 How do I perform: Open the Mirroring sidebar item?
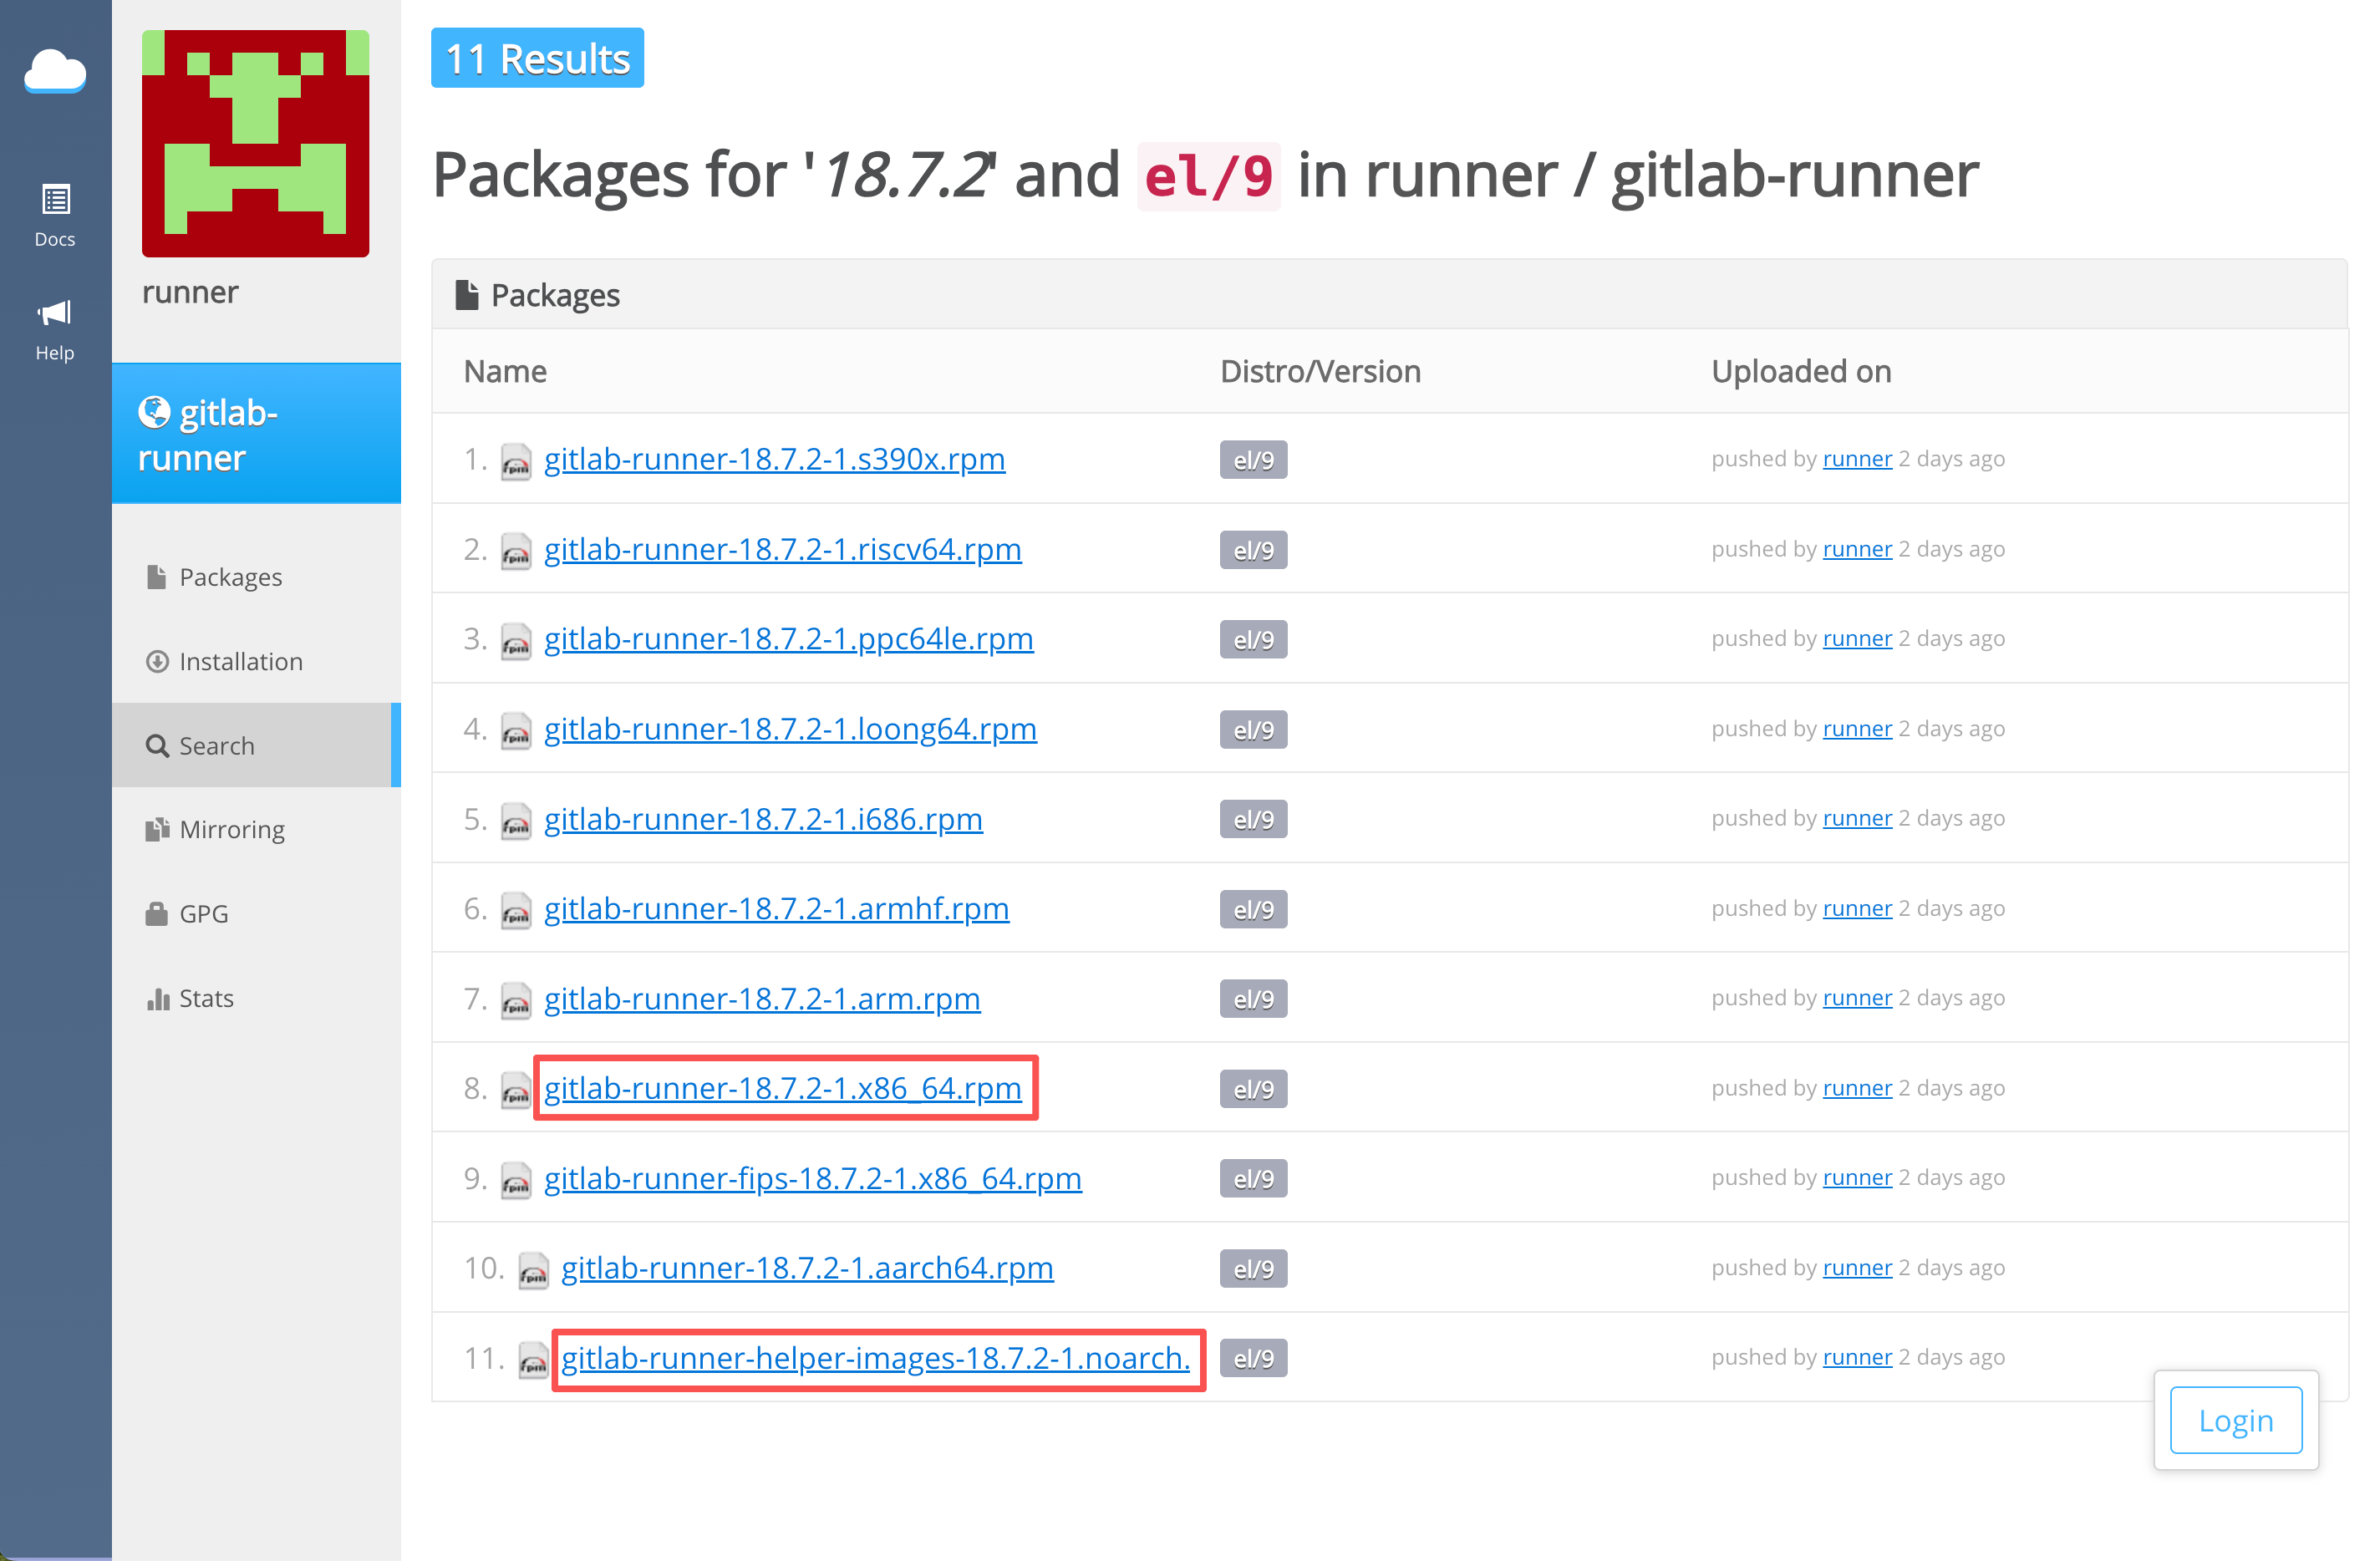[x=231, y=829]
